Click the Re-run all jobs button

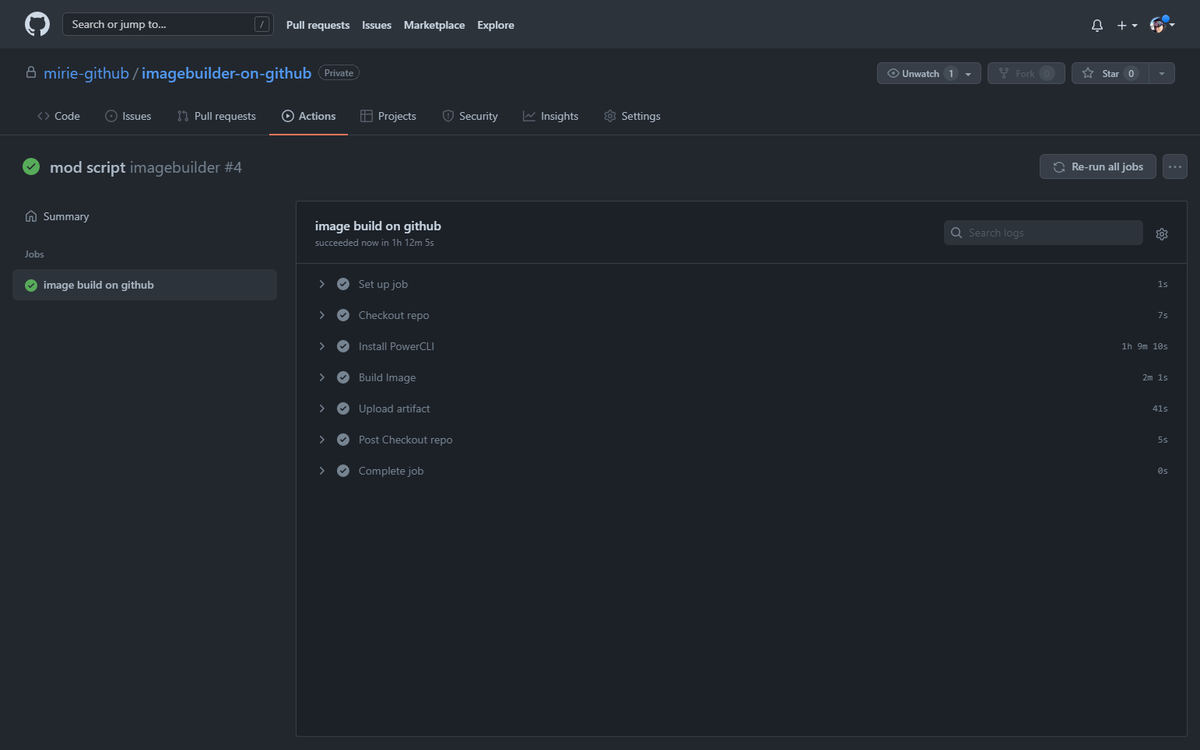1098,167
